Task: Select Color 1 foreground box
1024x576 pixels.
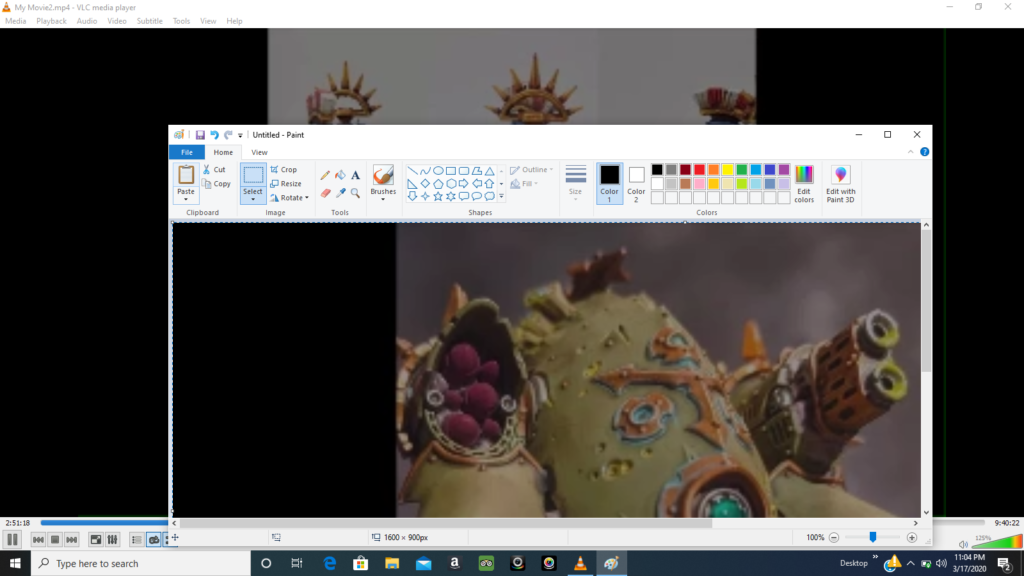Action: pyautogui.click(x=609, y=183)
